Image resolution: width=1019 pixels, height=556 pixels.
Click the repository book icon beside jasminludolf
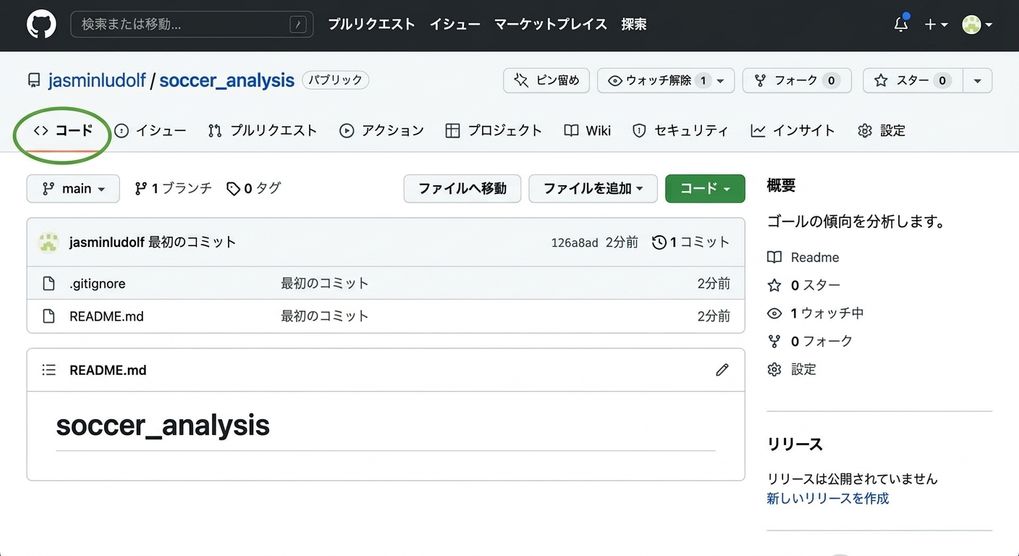coord(34,81)
